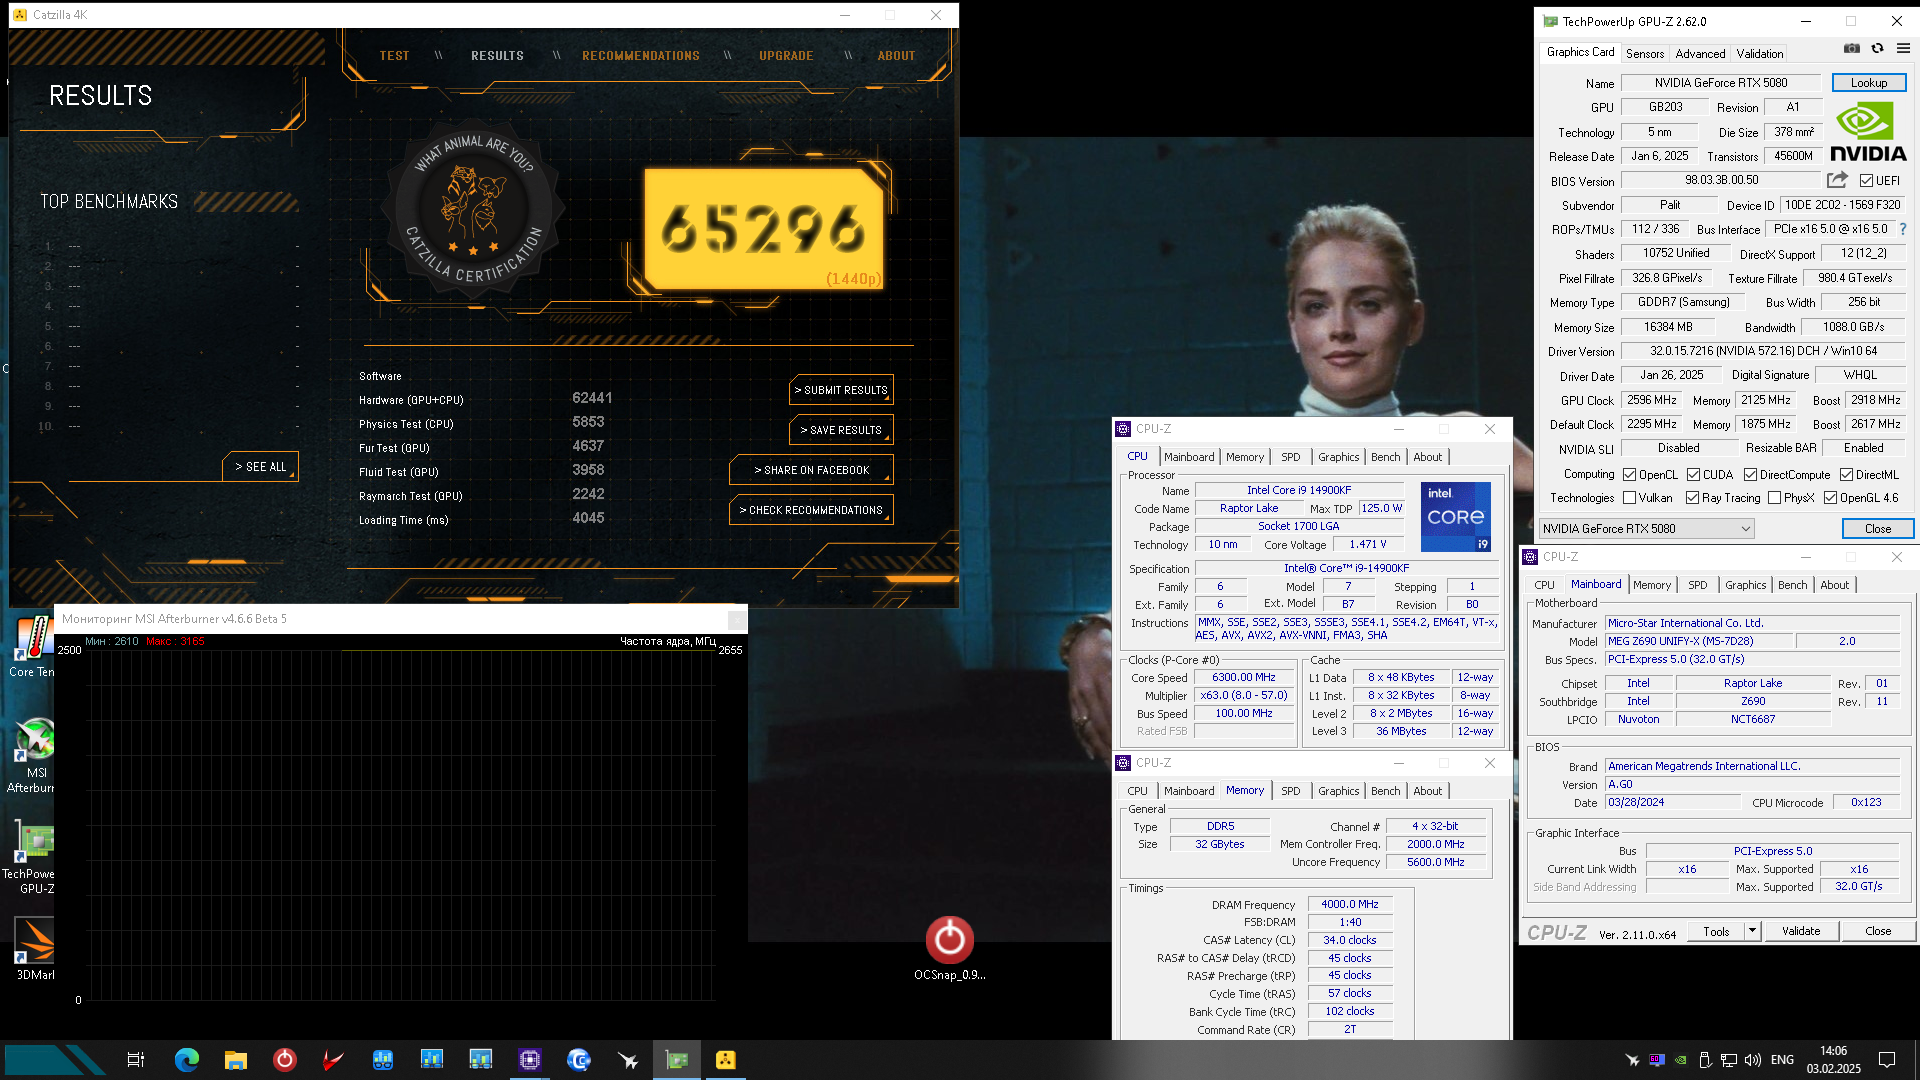
Task: Click ENG language indicator in tray
Action: [x=1782, y=1060]
